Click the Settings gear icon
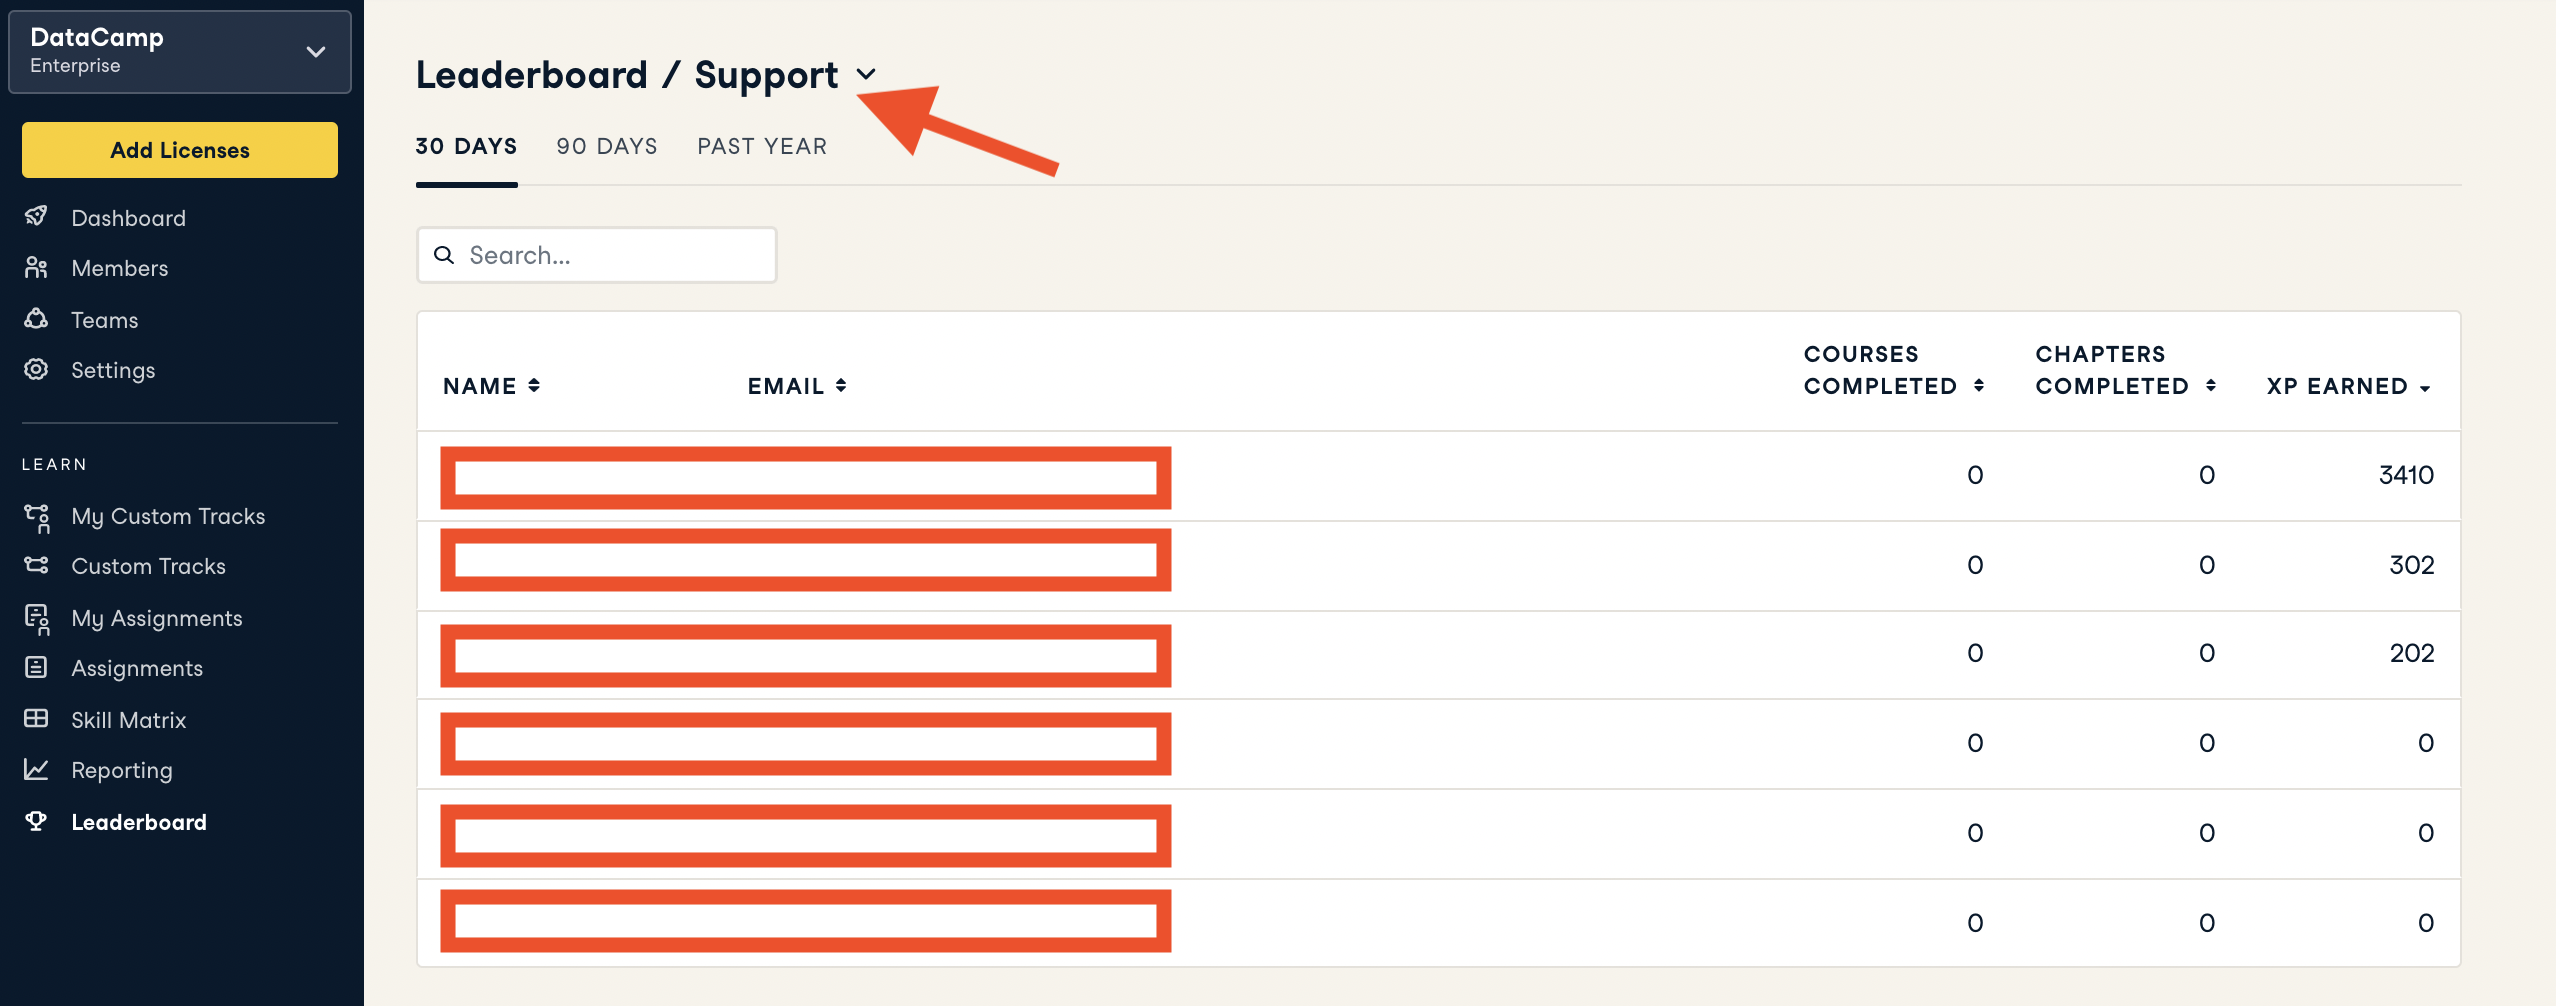This screenshot has height=1006, width=2556. (36, 369)
